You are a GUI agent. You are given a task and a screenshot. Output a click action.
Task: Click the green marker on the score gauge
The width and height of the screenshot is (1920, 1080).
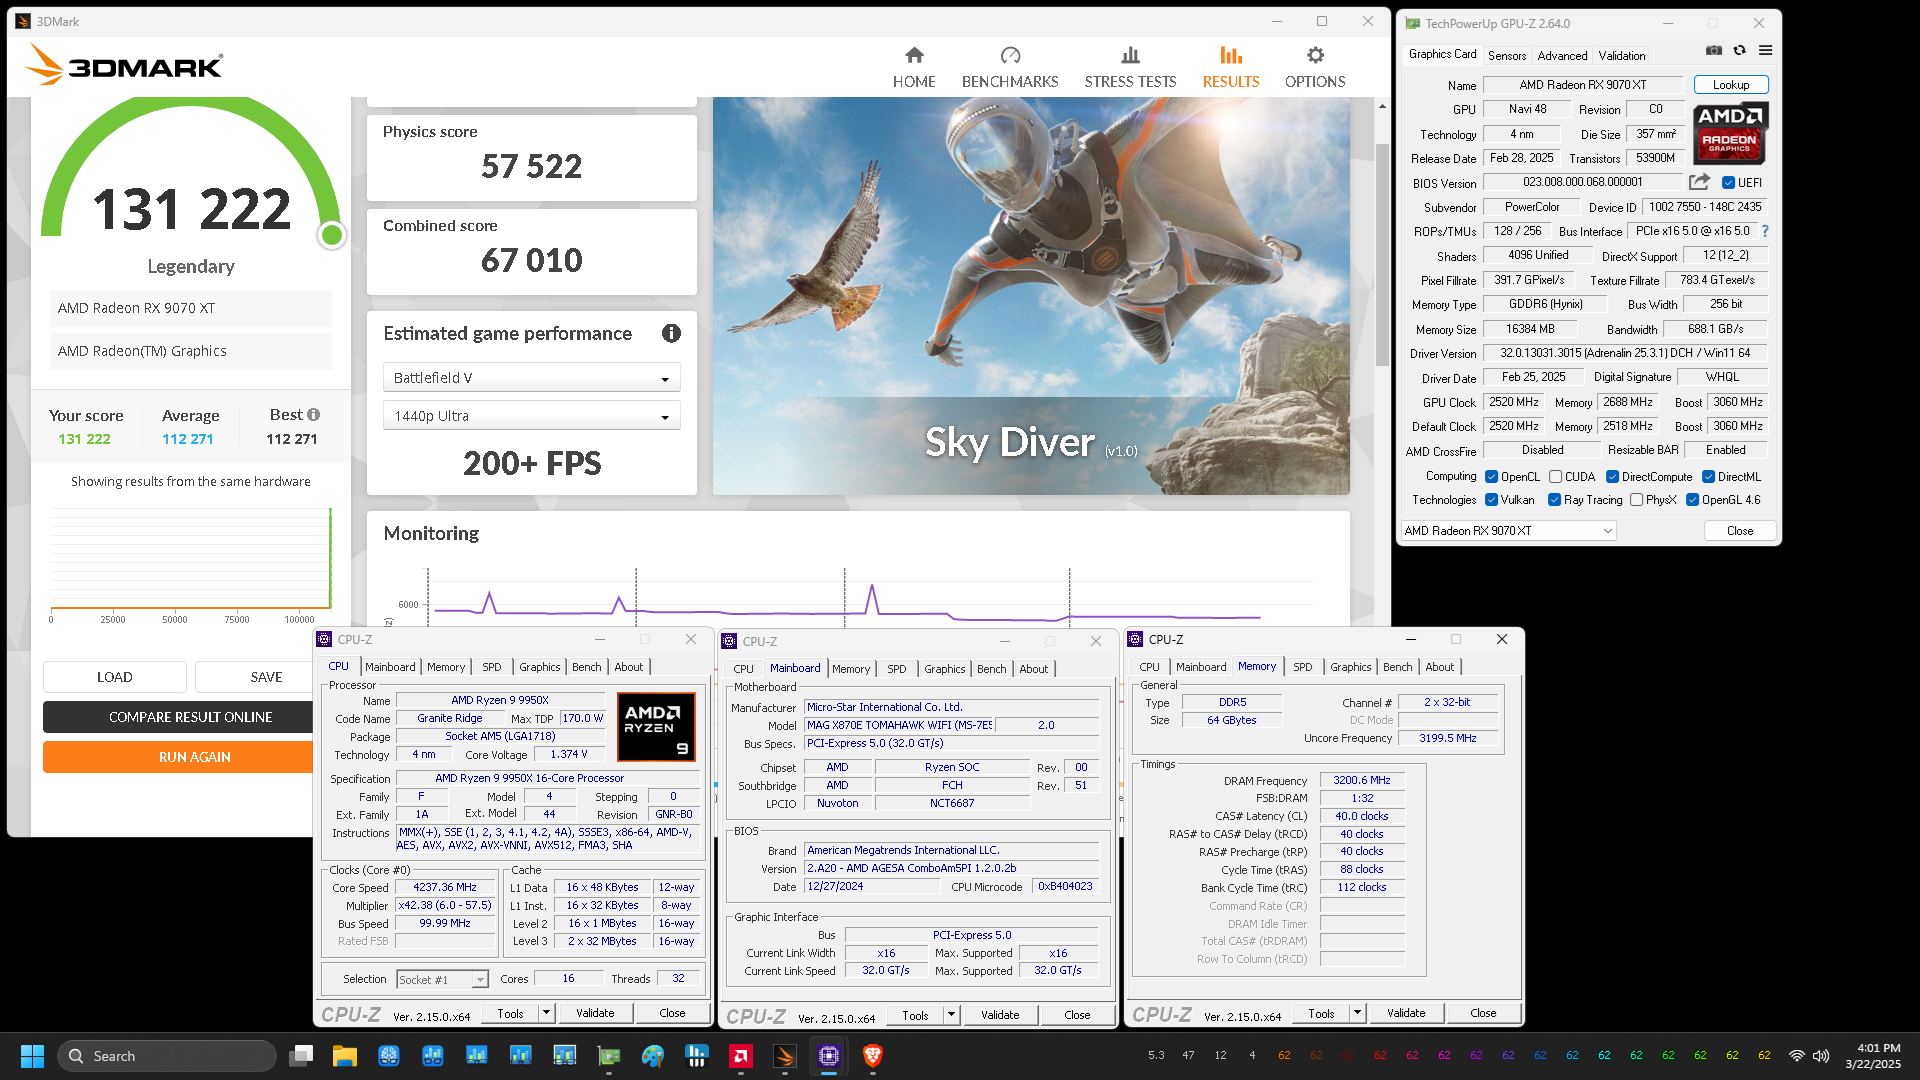coord(331,235)
